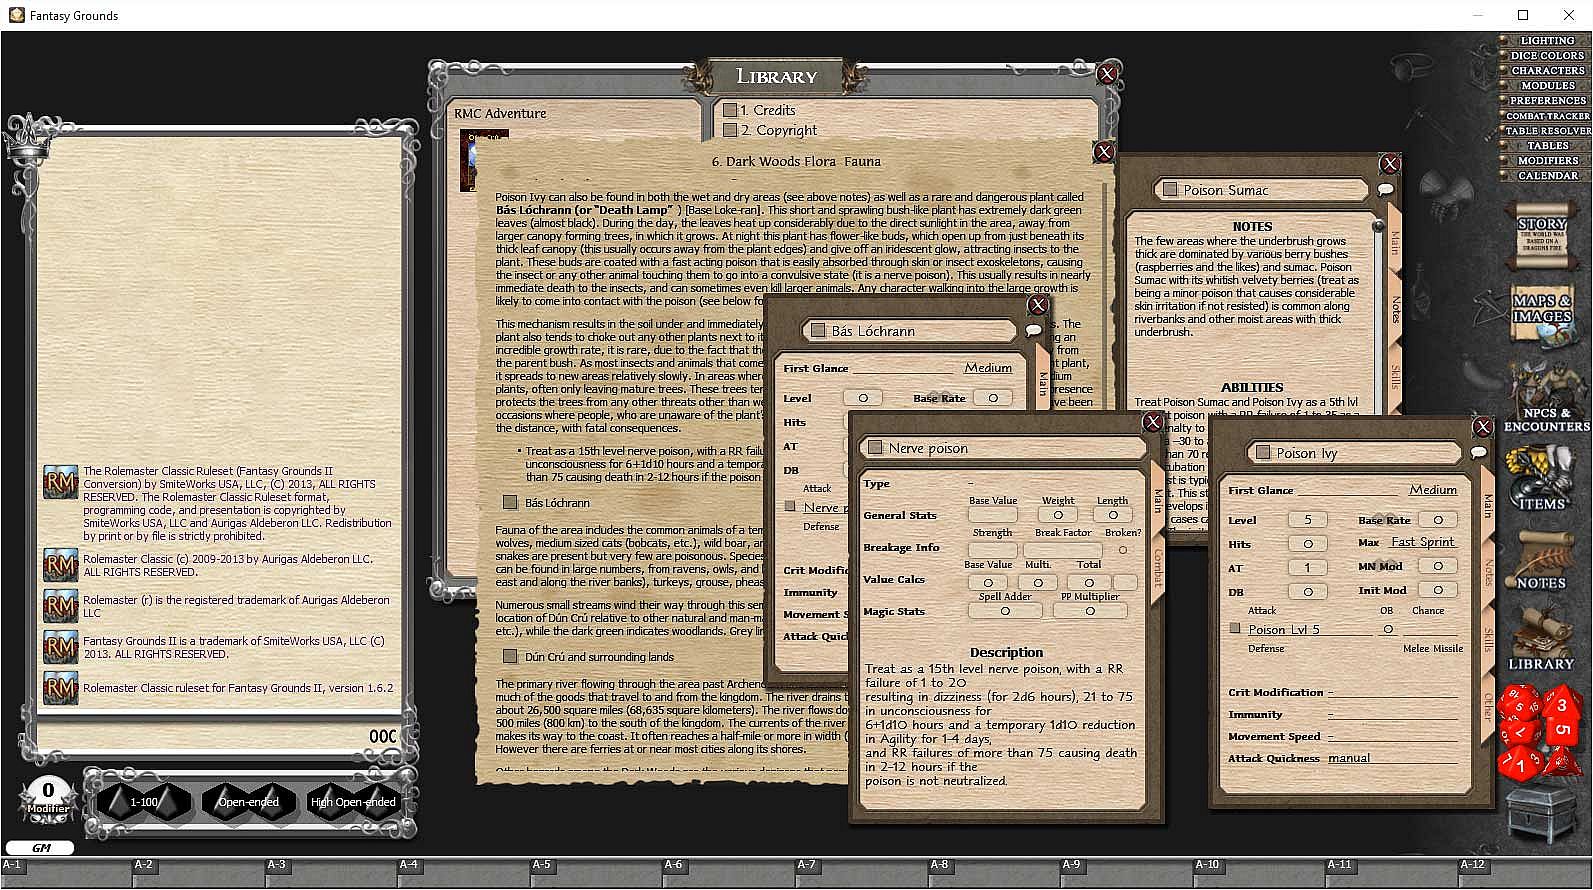Click the Modifier stack icon
The height and width of the screenshot is (890, 1593).
[47, 799]
